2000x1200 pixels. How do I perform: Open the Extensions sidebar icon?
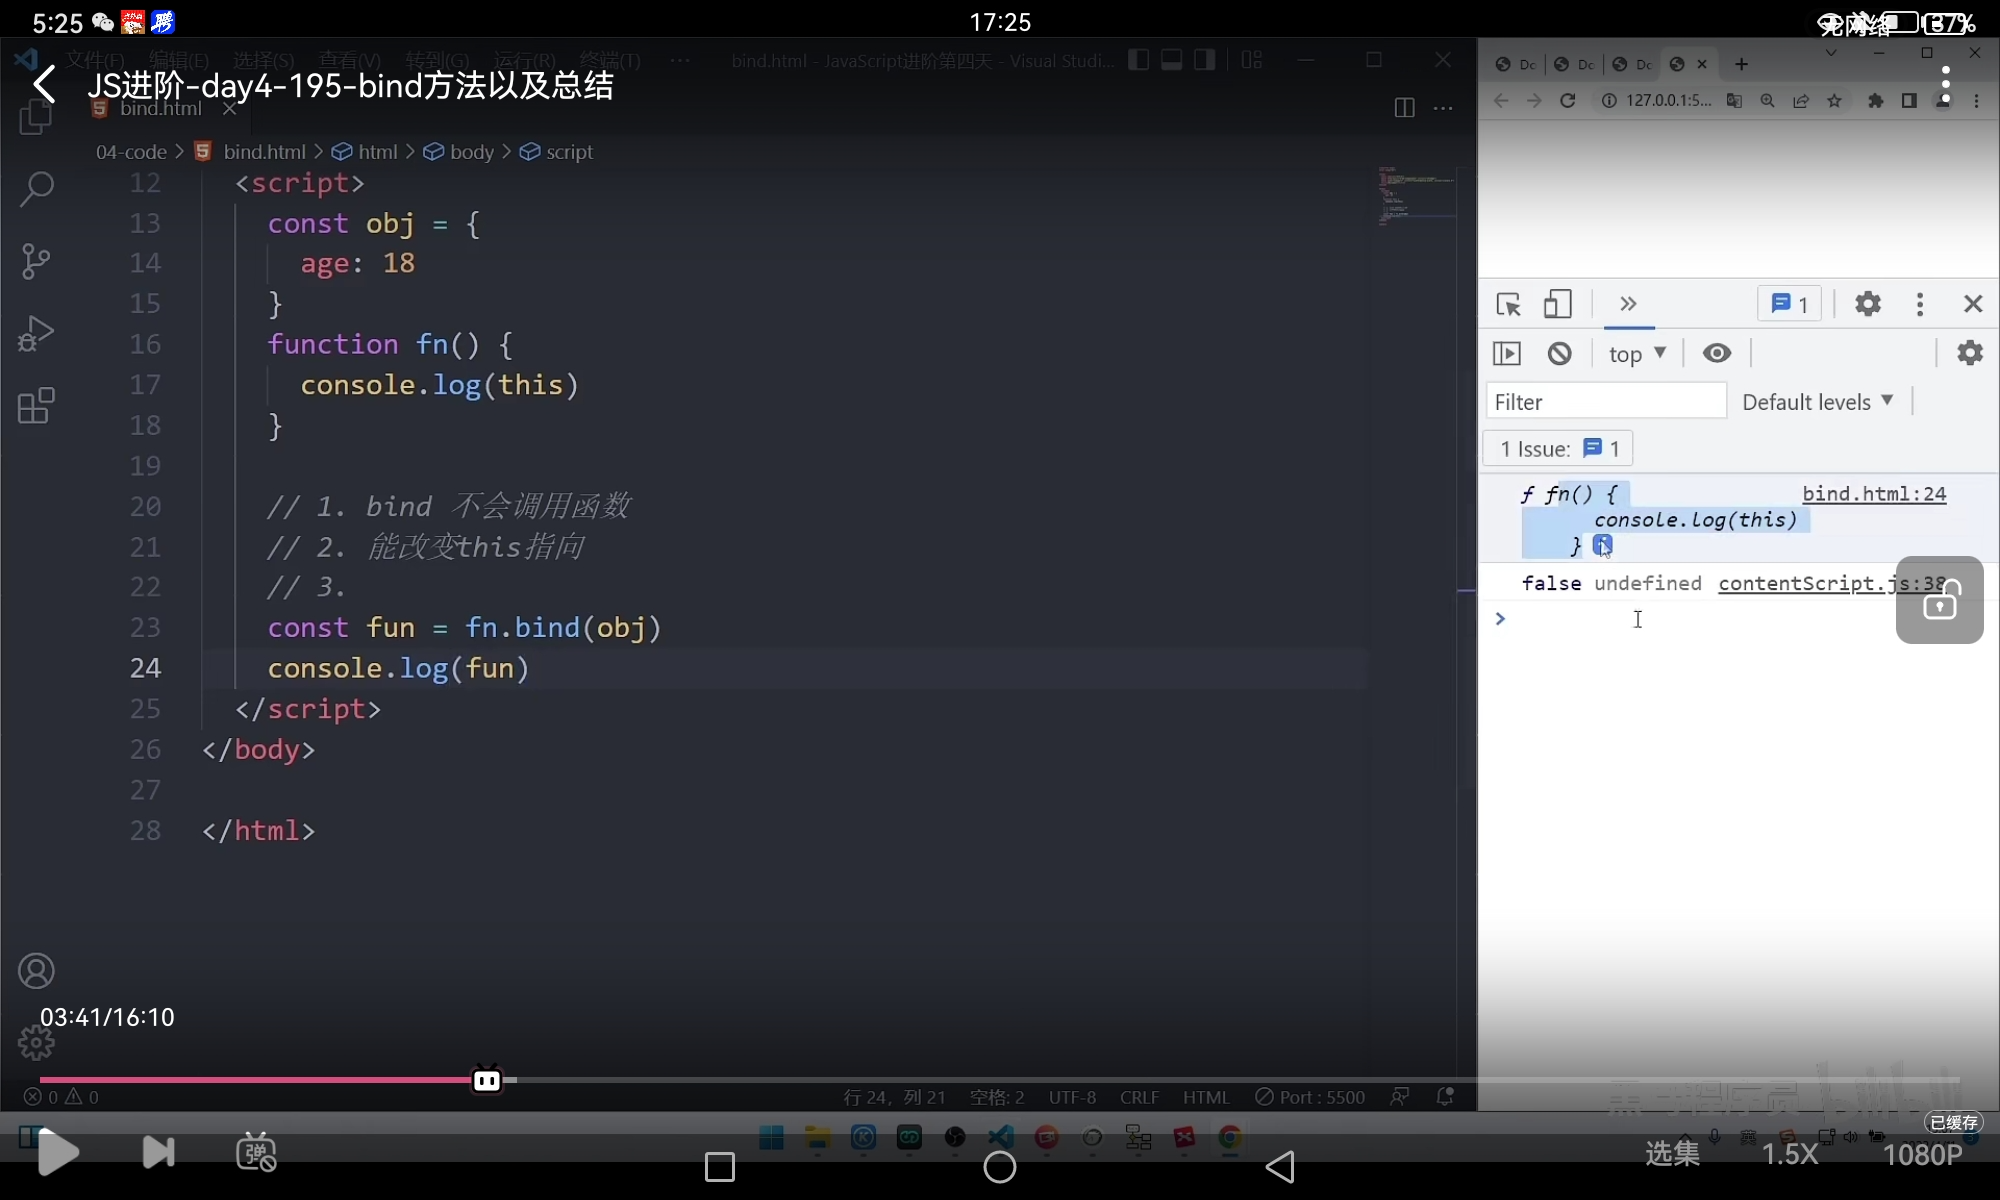click(x=36, y=406)
